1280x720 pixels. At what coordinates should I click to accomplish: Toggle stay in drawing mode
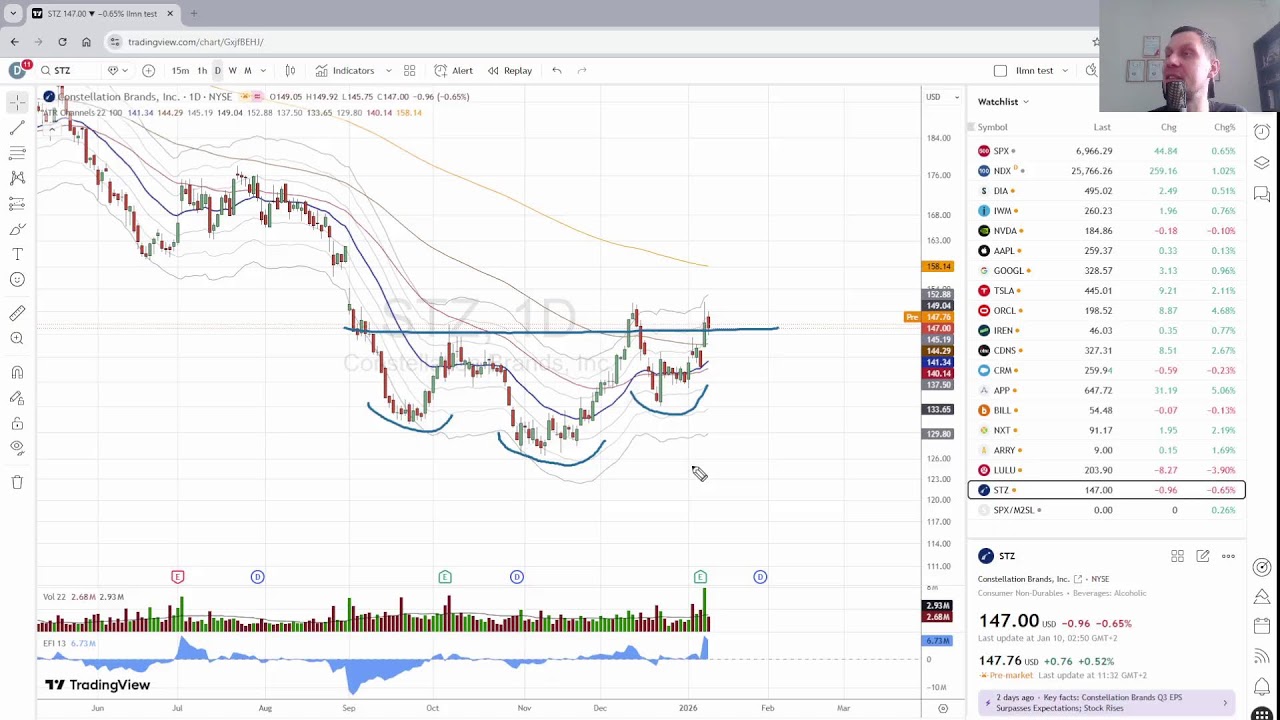17,398
